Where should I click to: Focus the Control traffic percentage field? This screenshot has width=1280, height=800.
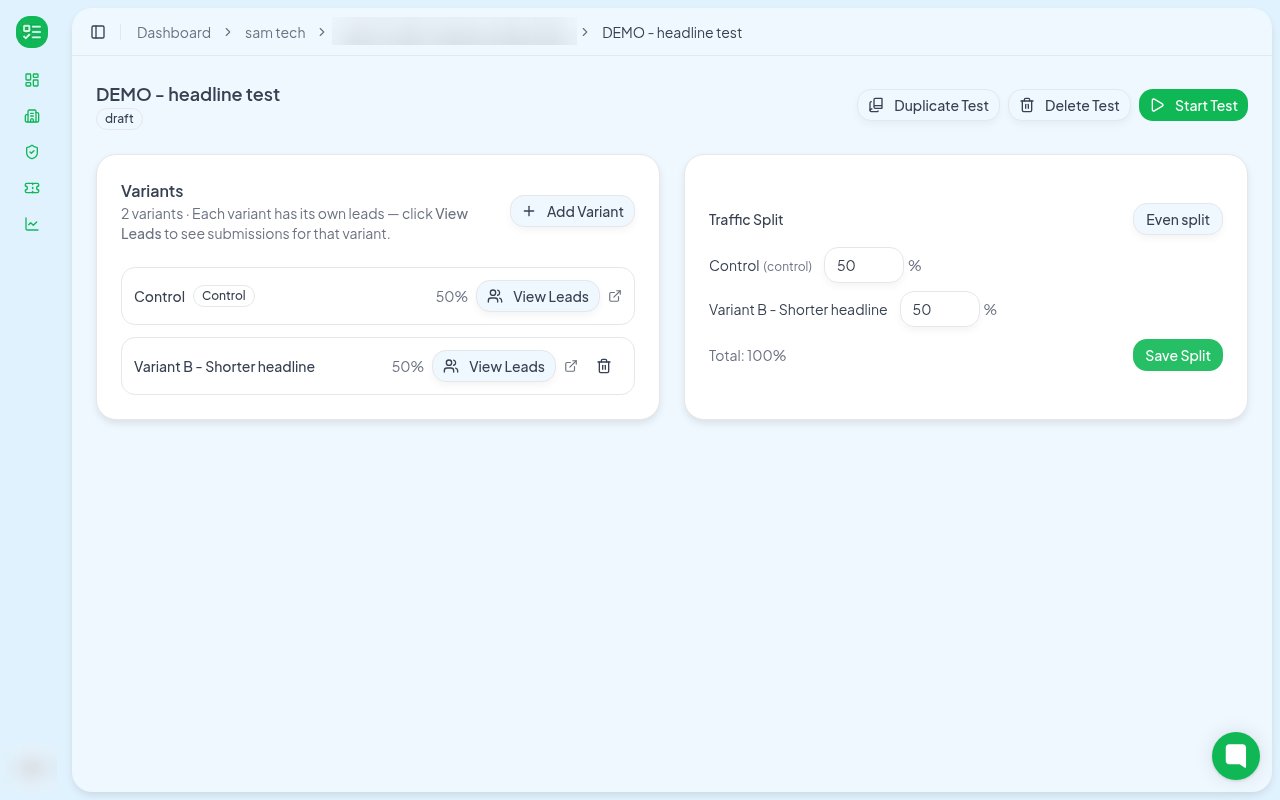(x=864, y=265)
